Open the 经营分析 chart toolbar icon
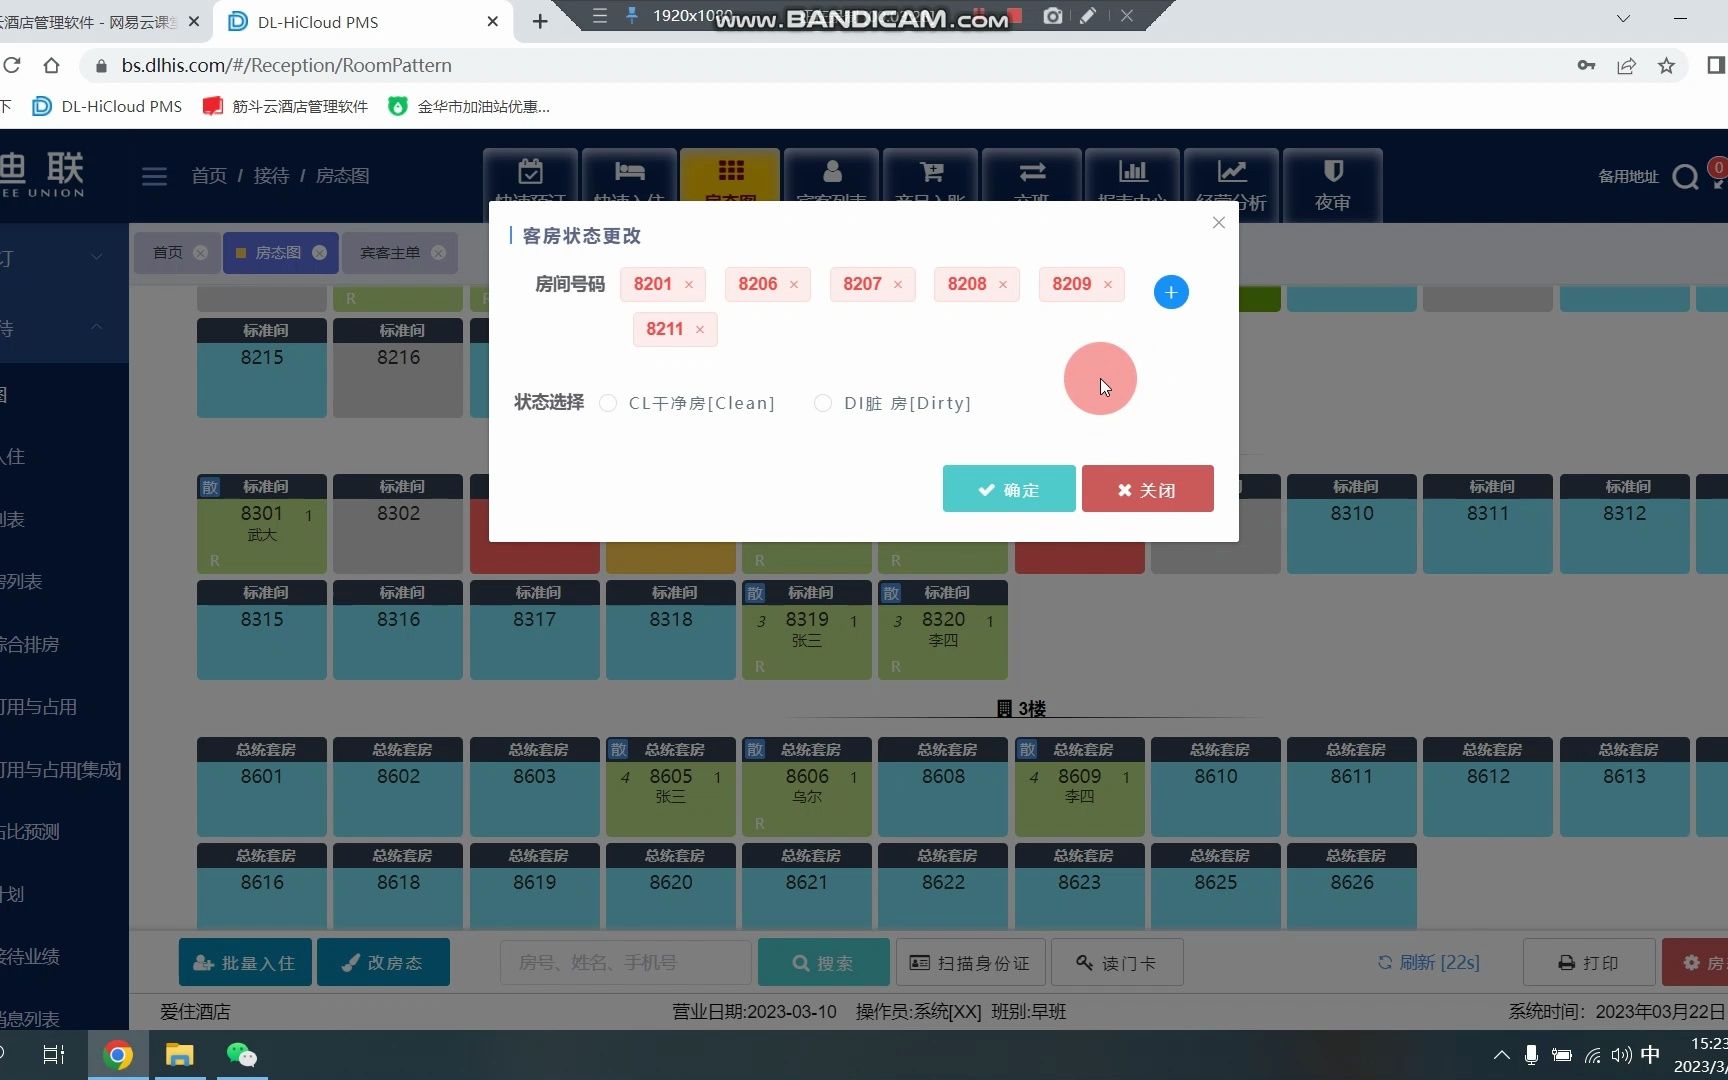This screenshot has width=1728, height=1080. [x=1231, y=176]
